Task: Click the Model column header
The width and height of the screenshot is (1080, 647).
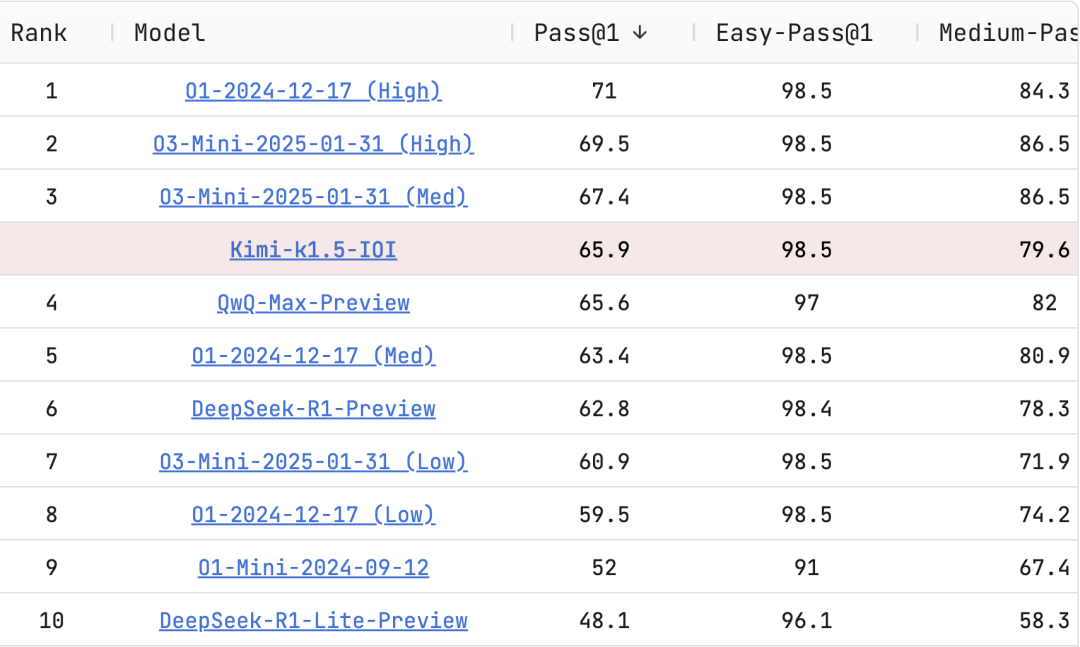Action: (x=170, y=33)
